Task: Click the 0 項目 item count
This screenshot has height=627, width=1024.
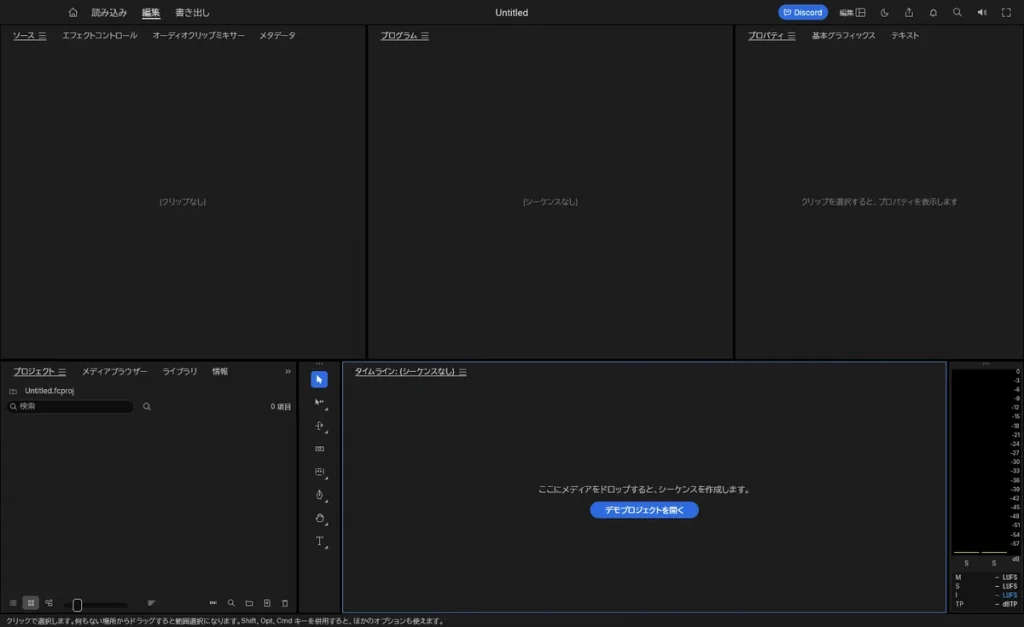Action: click(x=281, y=406)
